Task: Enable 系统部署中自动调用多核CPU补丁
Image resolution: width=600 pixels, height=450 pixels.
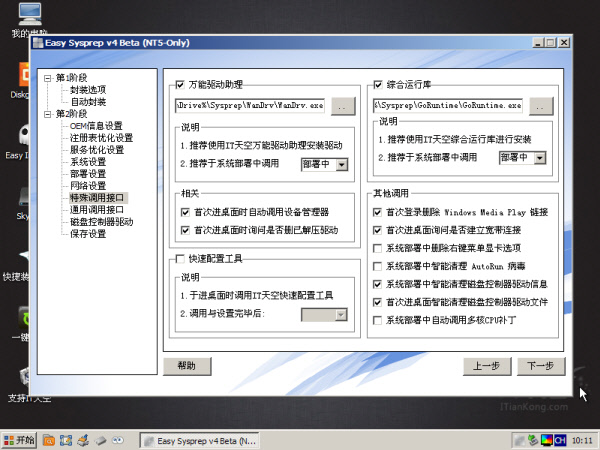Action: click(x=377, y=320)
